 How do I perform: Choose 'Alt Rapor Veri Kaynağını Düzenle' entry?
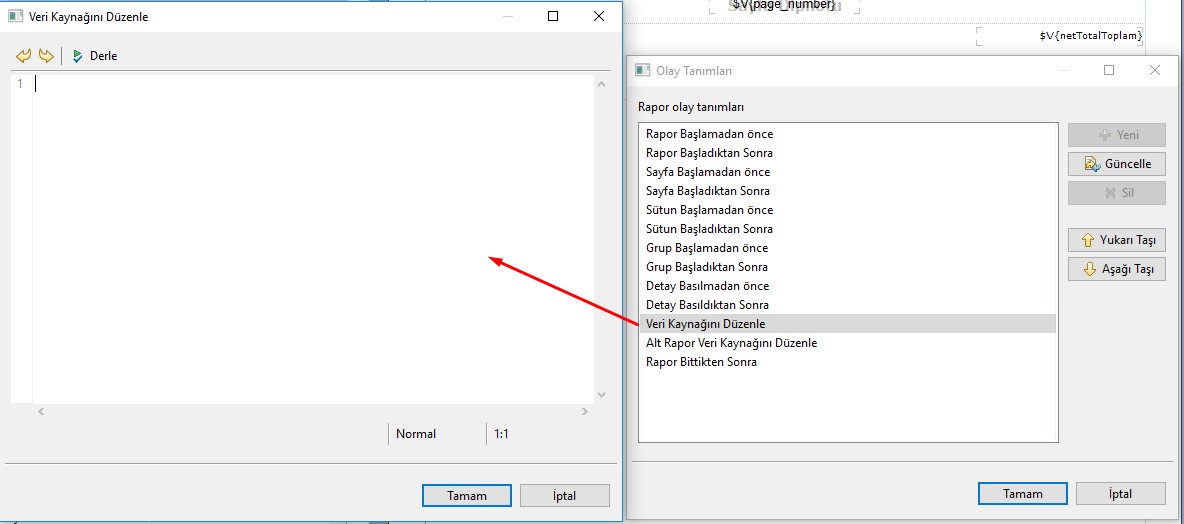tap(731, 343)
